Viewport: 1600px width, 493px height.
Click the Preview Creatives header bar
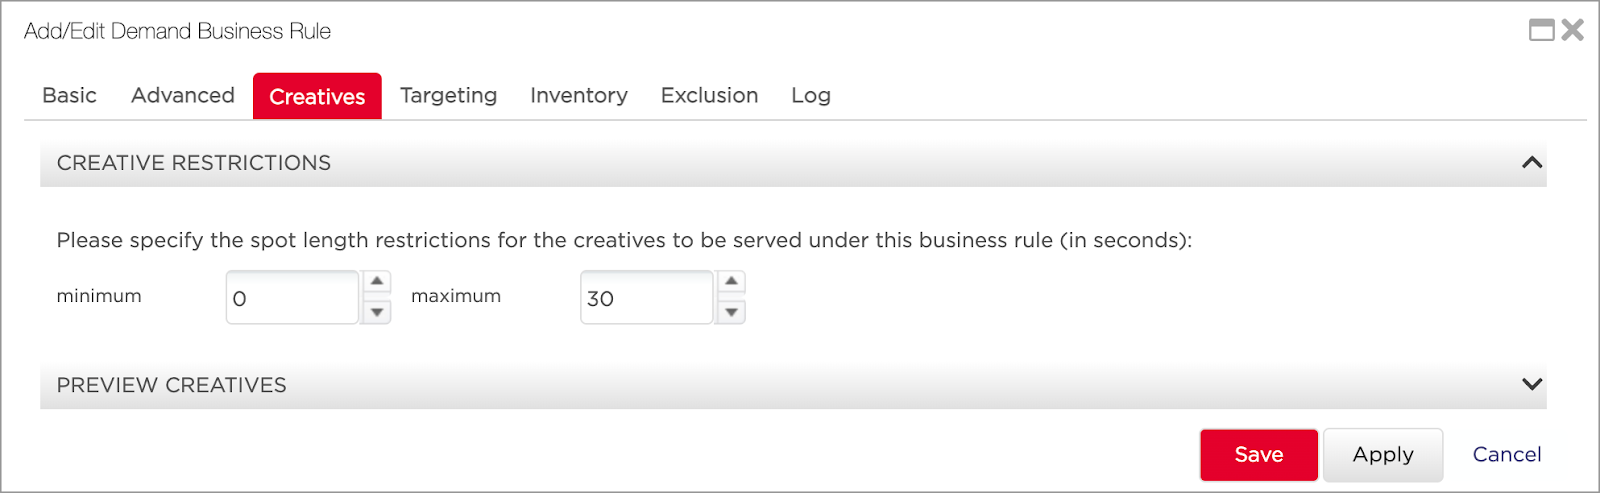[793, 385]
